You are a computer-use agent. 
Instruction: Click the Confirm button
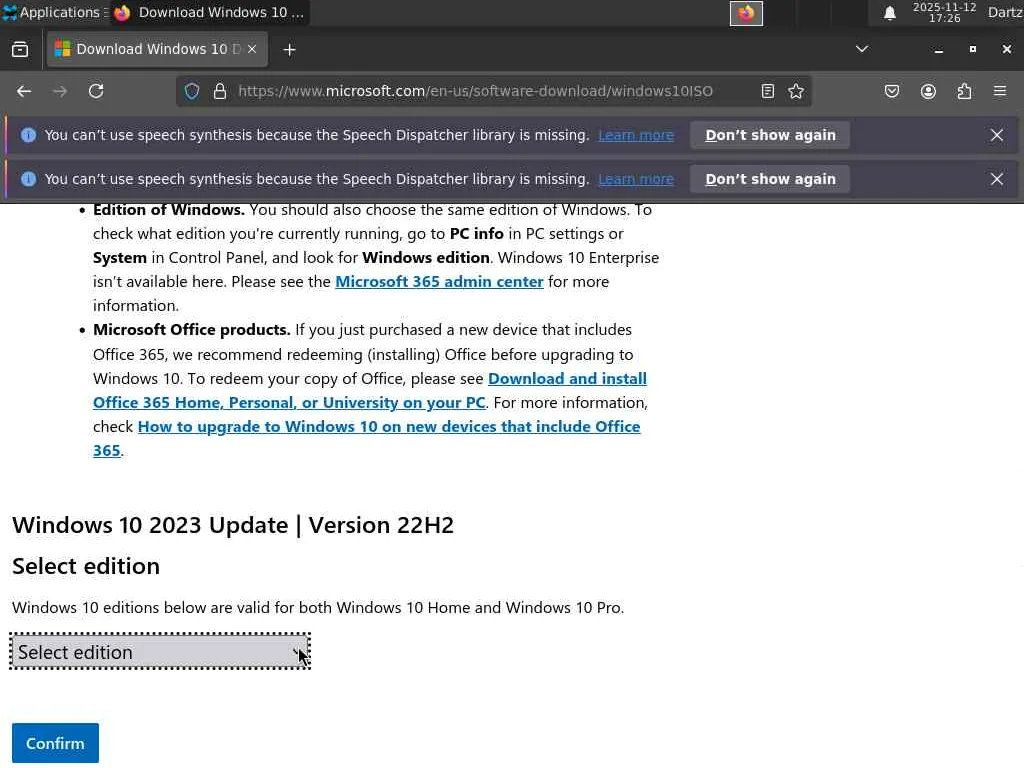coord(56,743)
